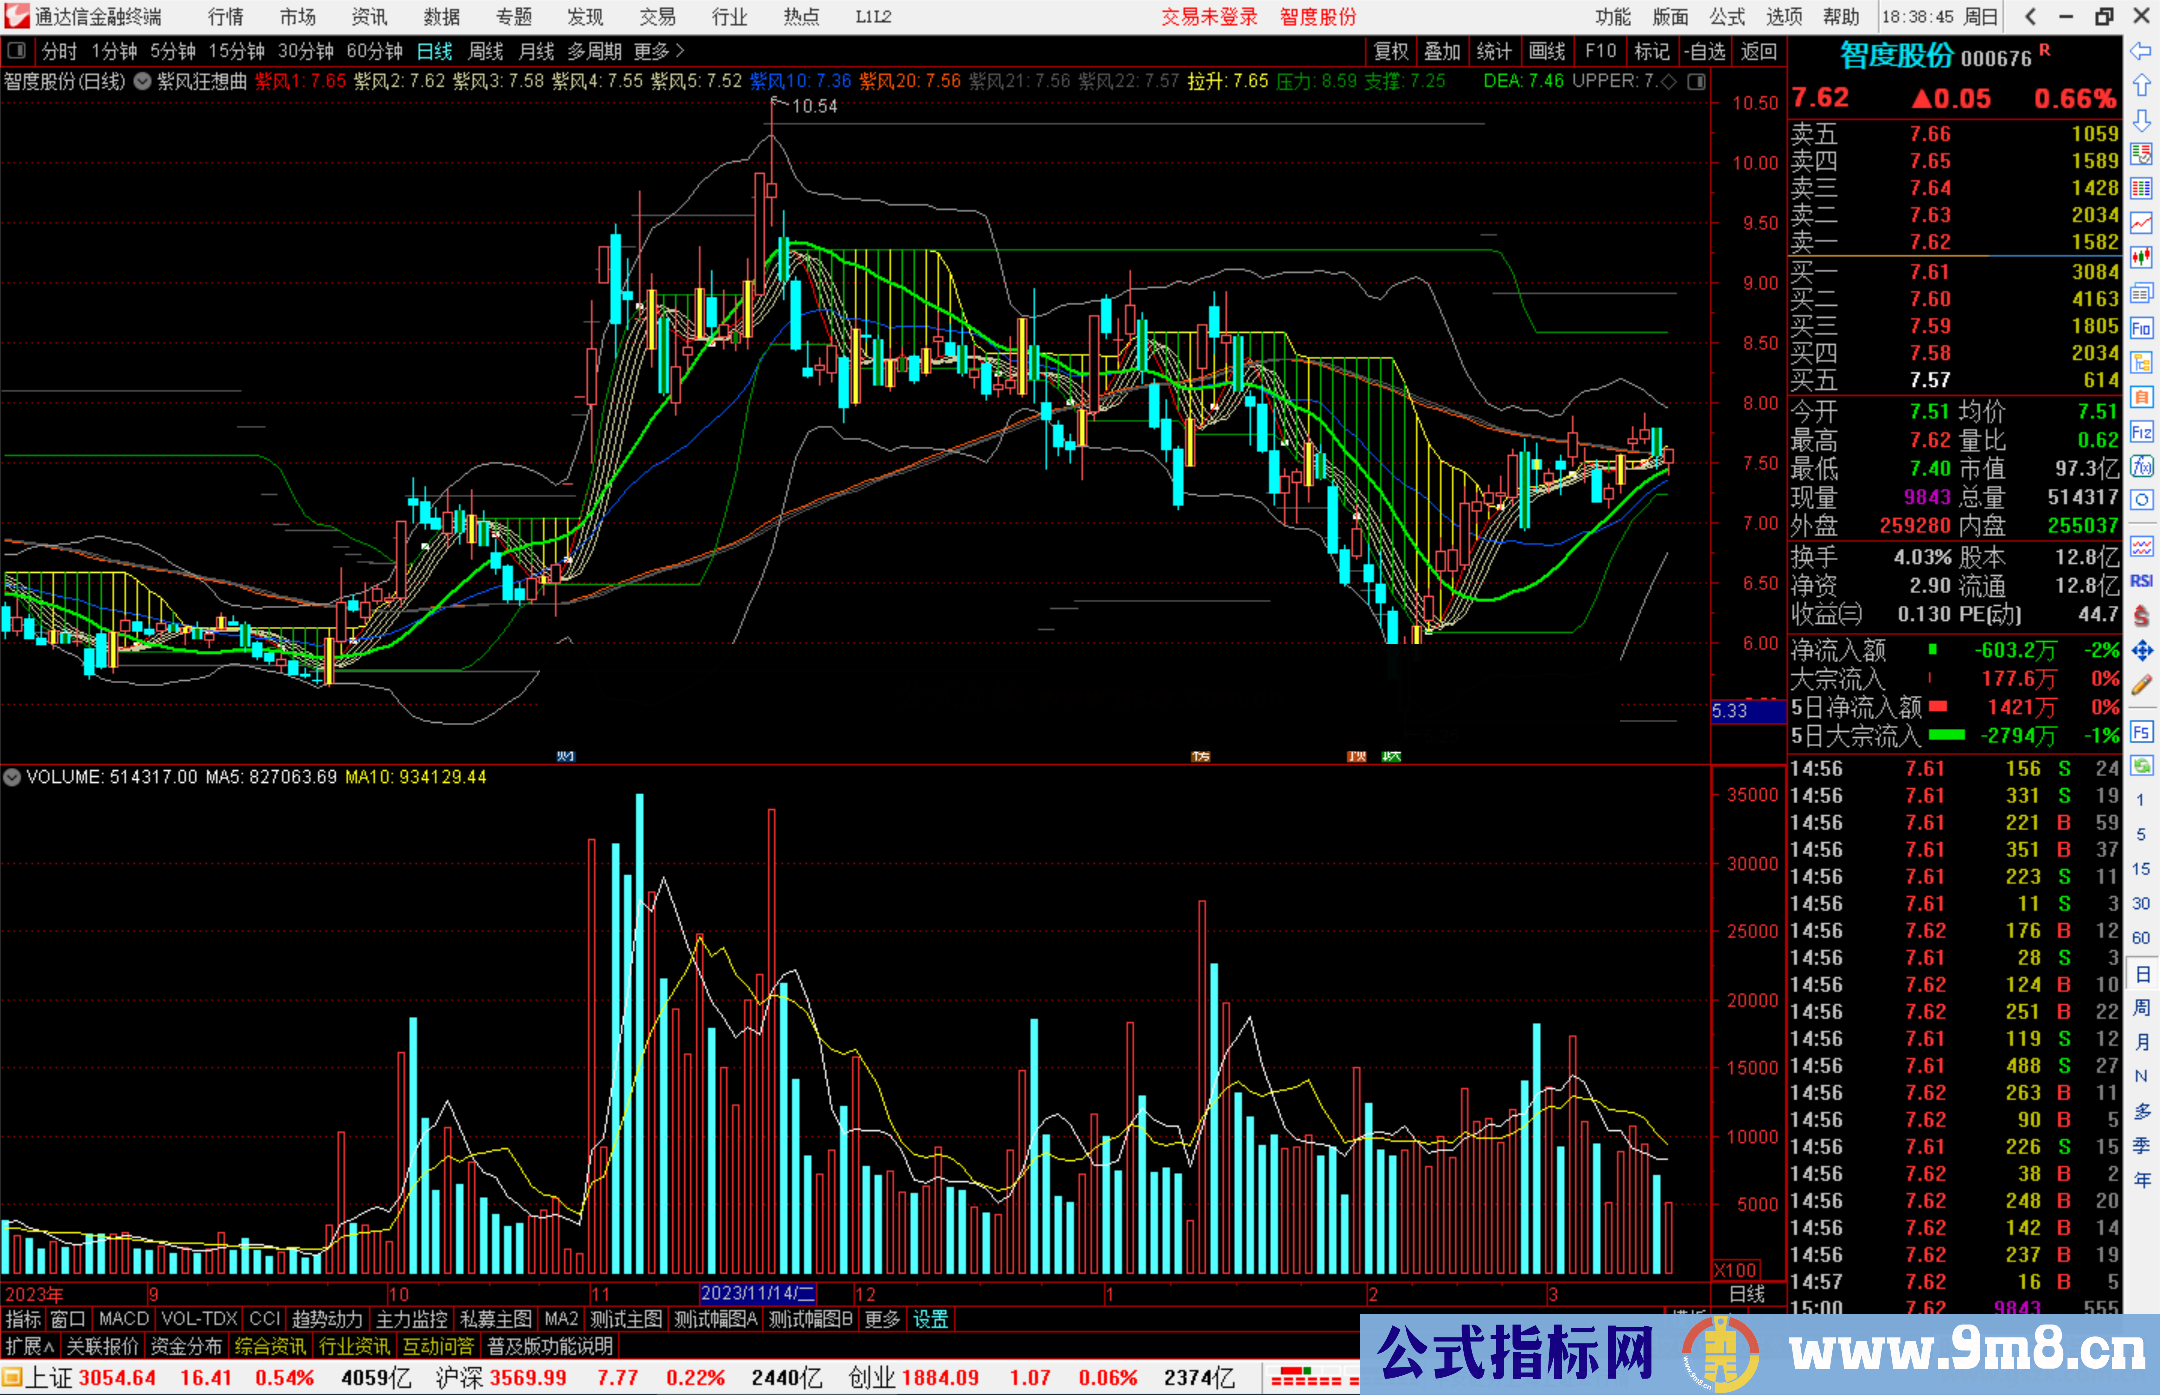The image size is (2160, 1395).
Task: Click the trend line chart sidebar icon
Action: (2141, 223)
